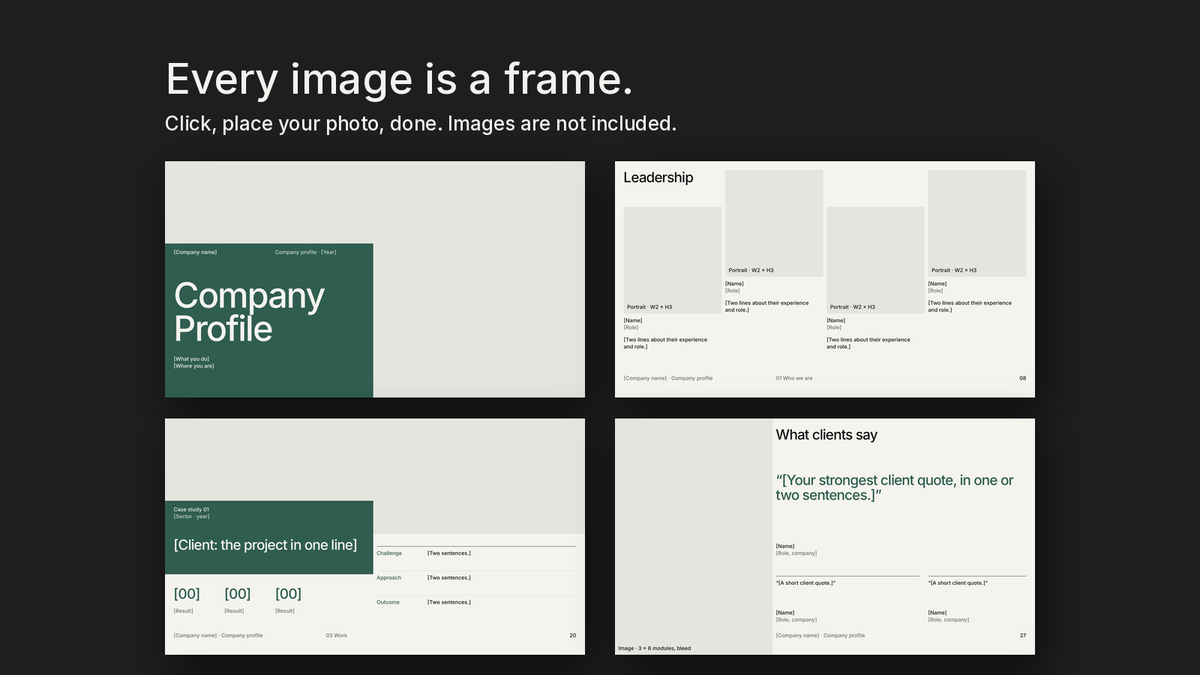Select "[Client: the project in one line]" title
The height and width of the screenshot is (675, 1200).
[265, 545]
